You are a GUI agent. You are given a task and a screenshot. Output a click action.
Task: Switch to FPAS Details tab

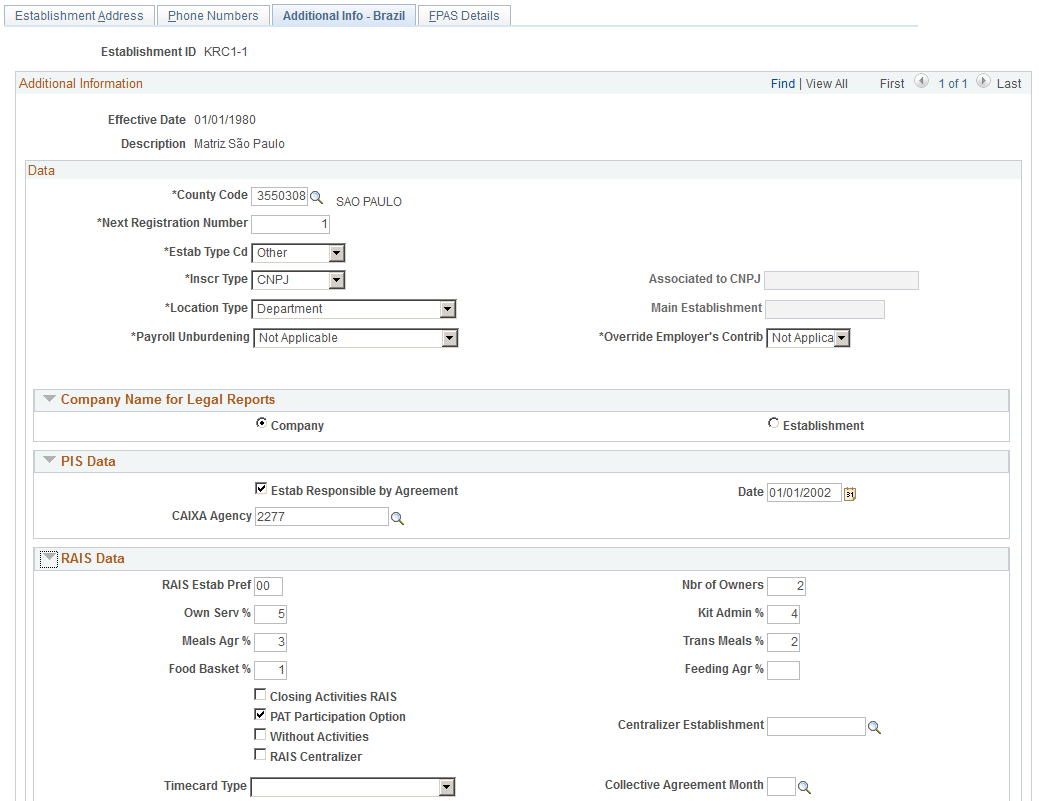point(464,15)
